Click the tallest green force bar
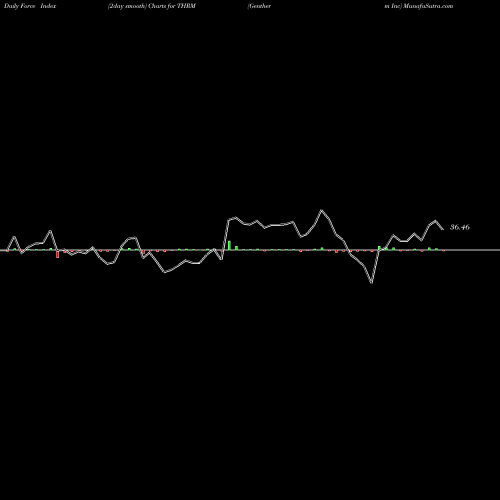The width and height of the screenshot is (500, 500). tap(229, 245)
